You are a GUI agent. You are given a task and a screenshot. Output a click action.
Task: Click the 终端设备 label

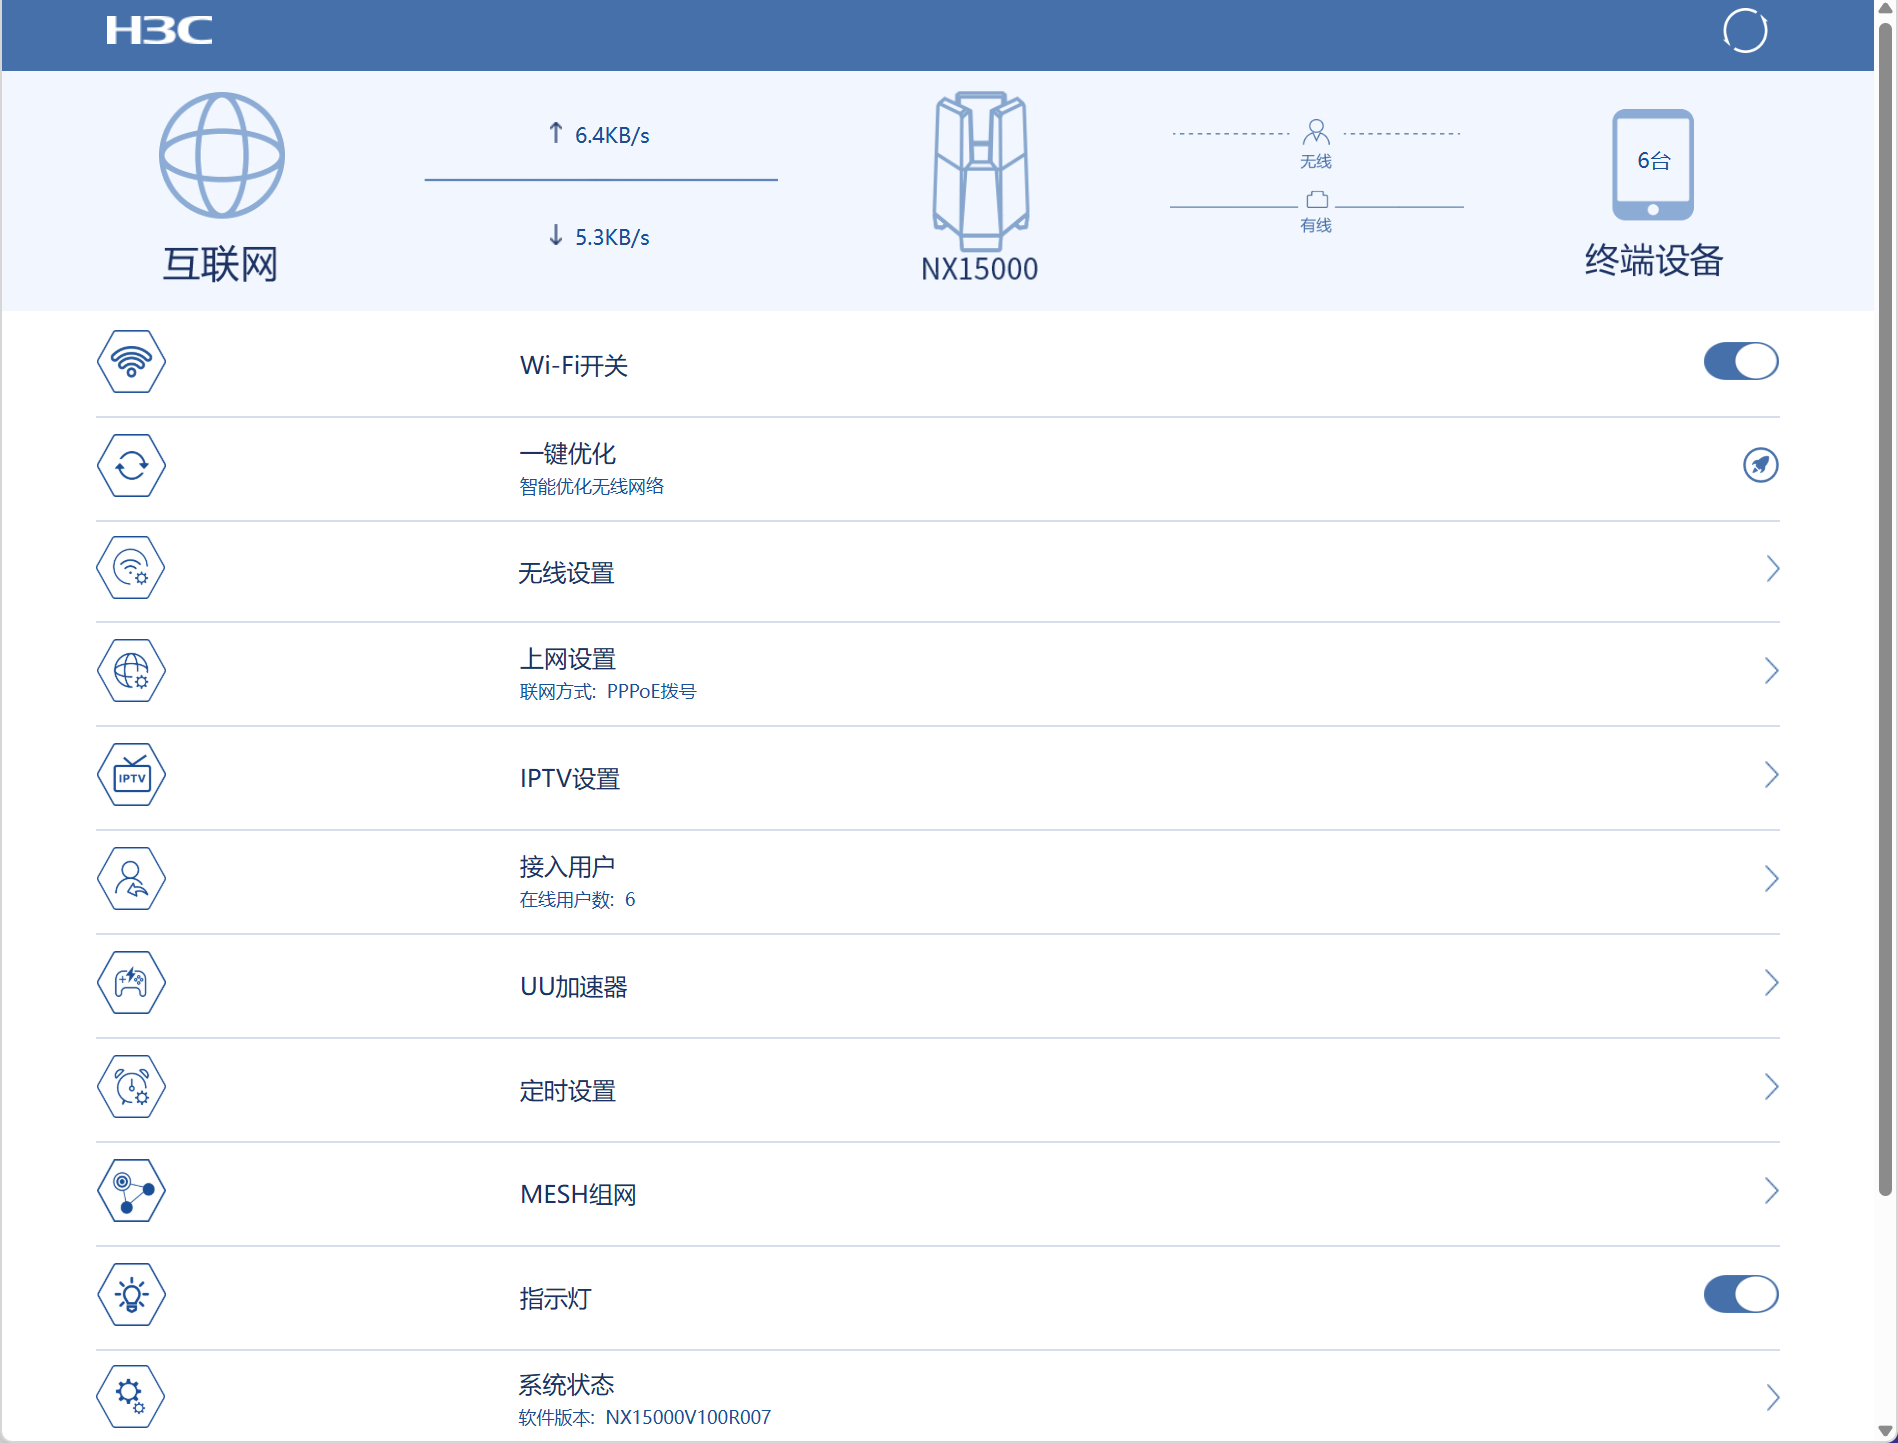pos(1654,260)
